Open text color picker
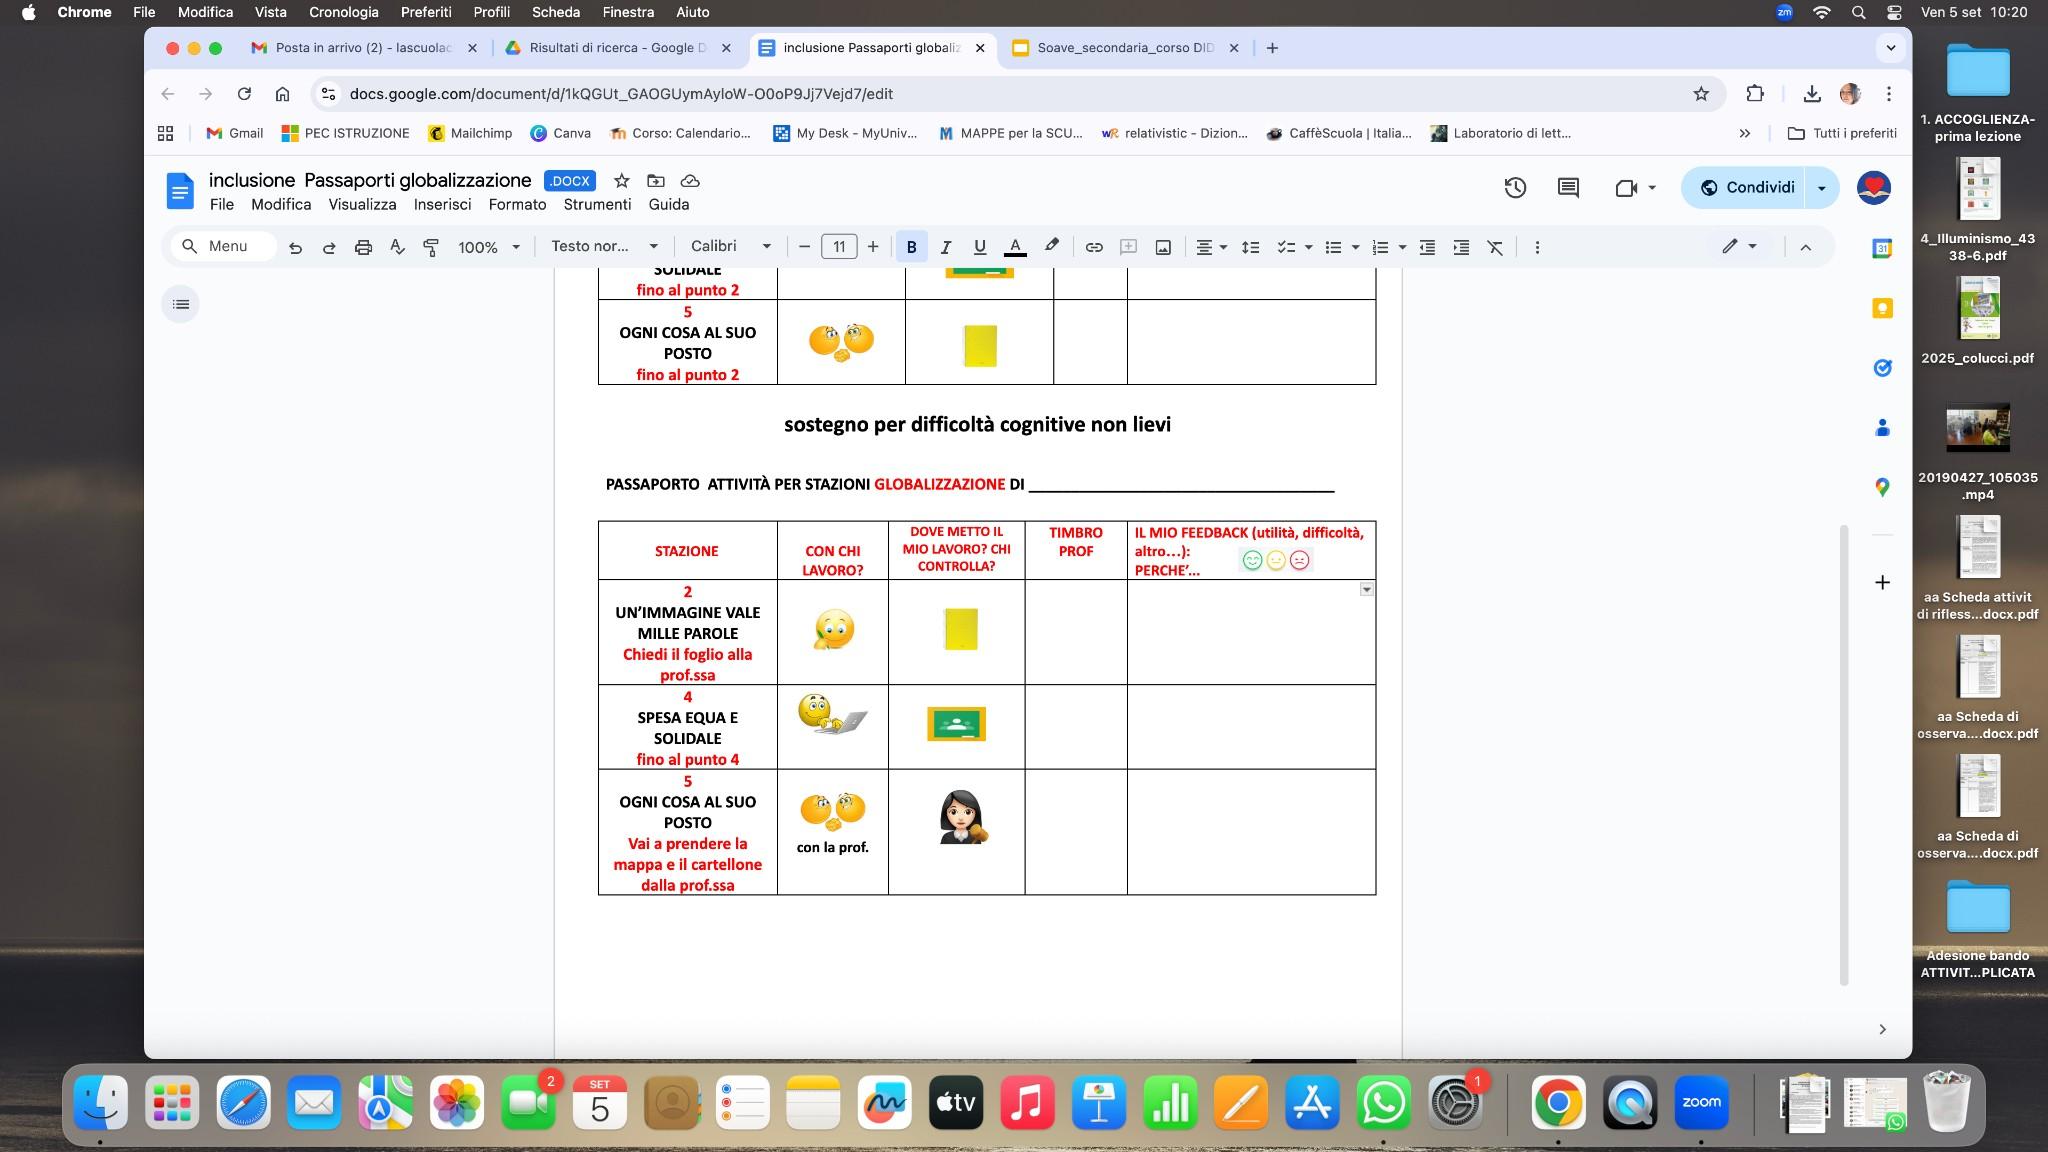Screen dimensions: 2048x1152 pos(1015,247)
